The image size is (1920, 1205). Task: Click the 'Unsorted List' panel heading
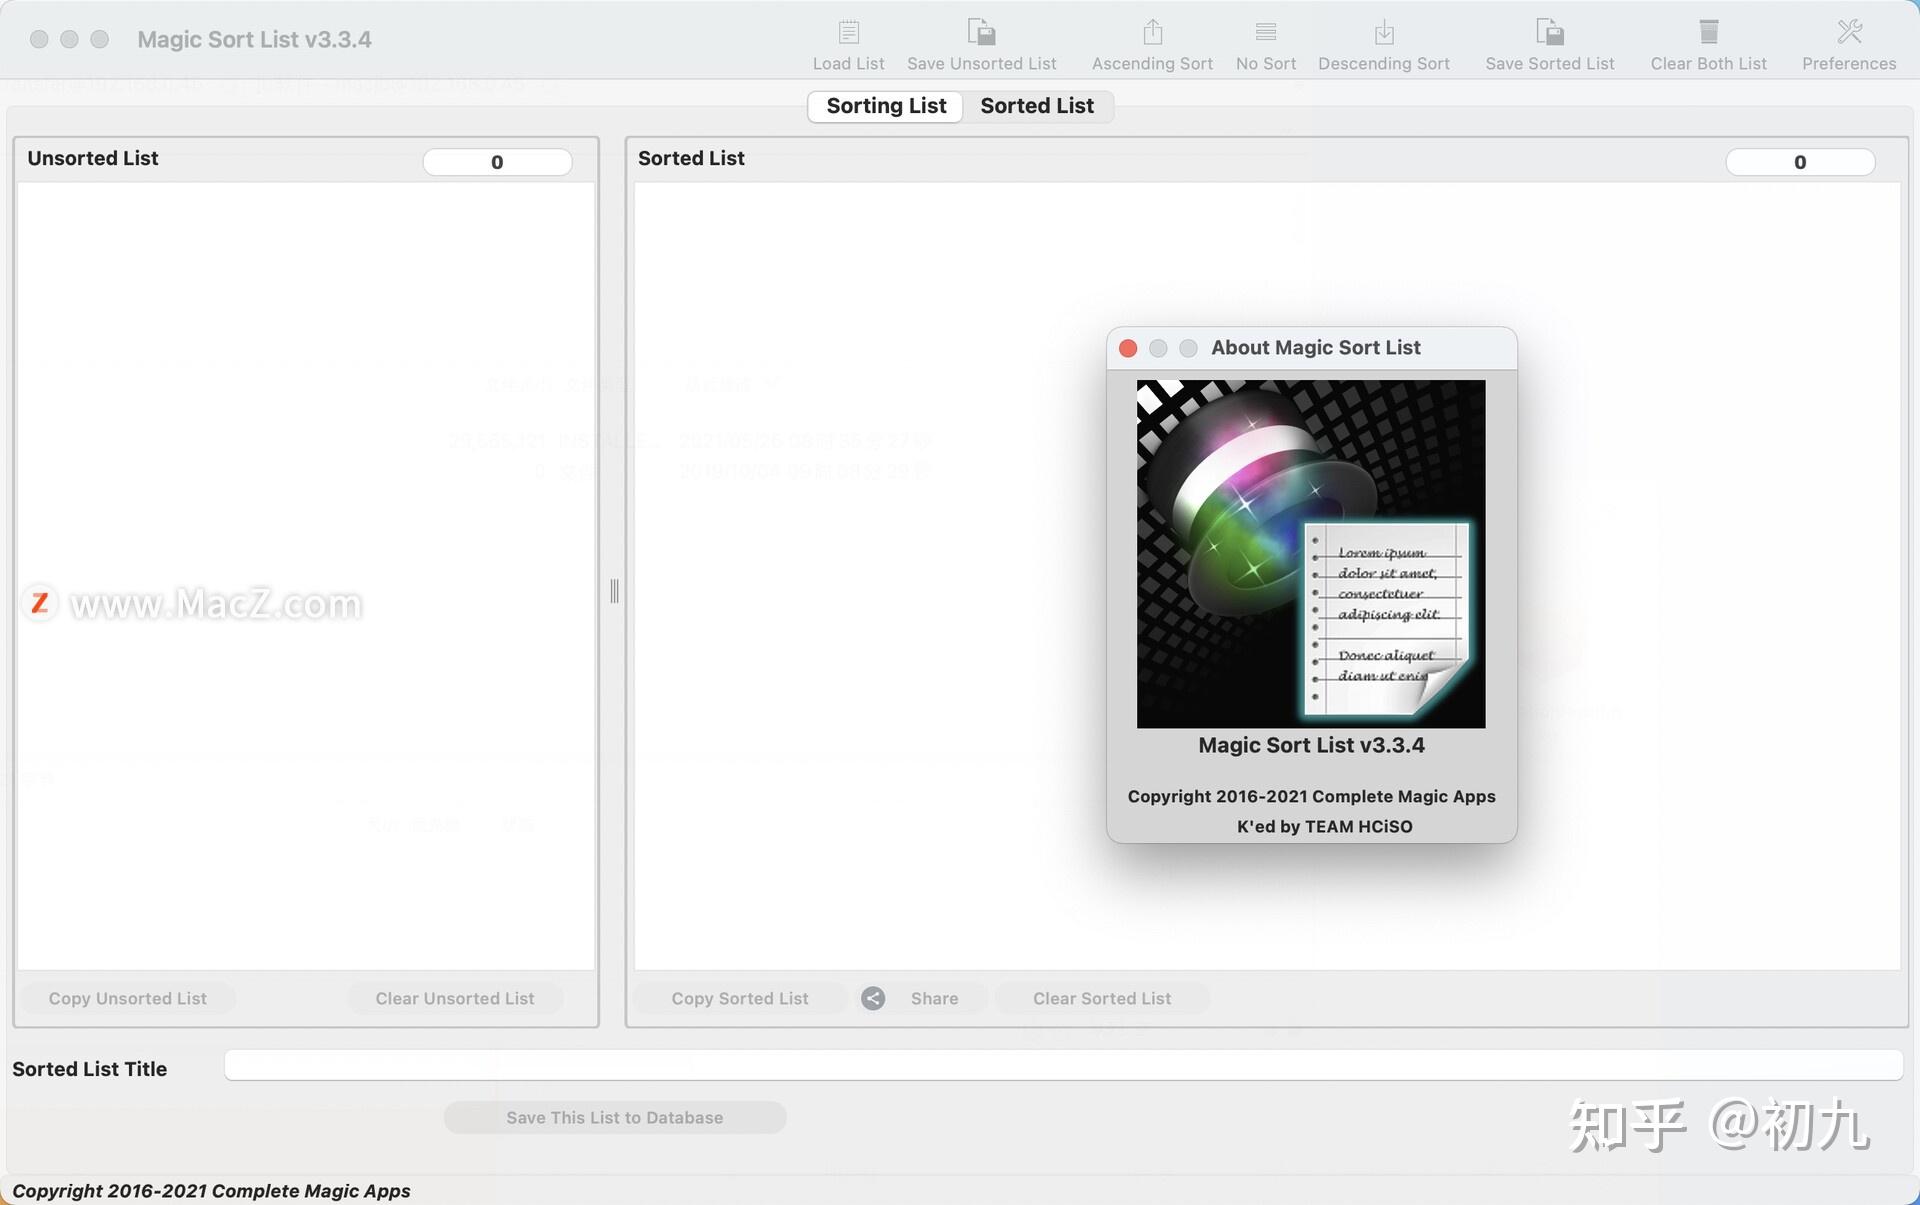click(93, 158)
